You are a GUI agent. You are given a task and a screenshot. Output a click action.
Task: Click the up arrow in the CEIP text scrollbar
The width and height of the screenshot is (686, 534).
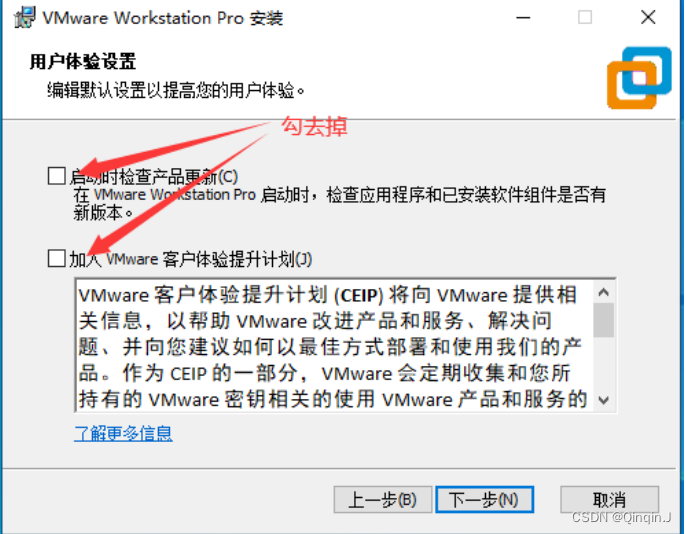604,292
